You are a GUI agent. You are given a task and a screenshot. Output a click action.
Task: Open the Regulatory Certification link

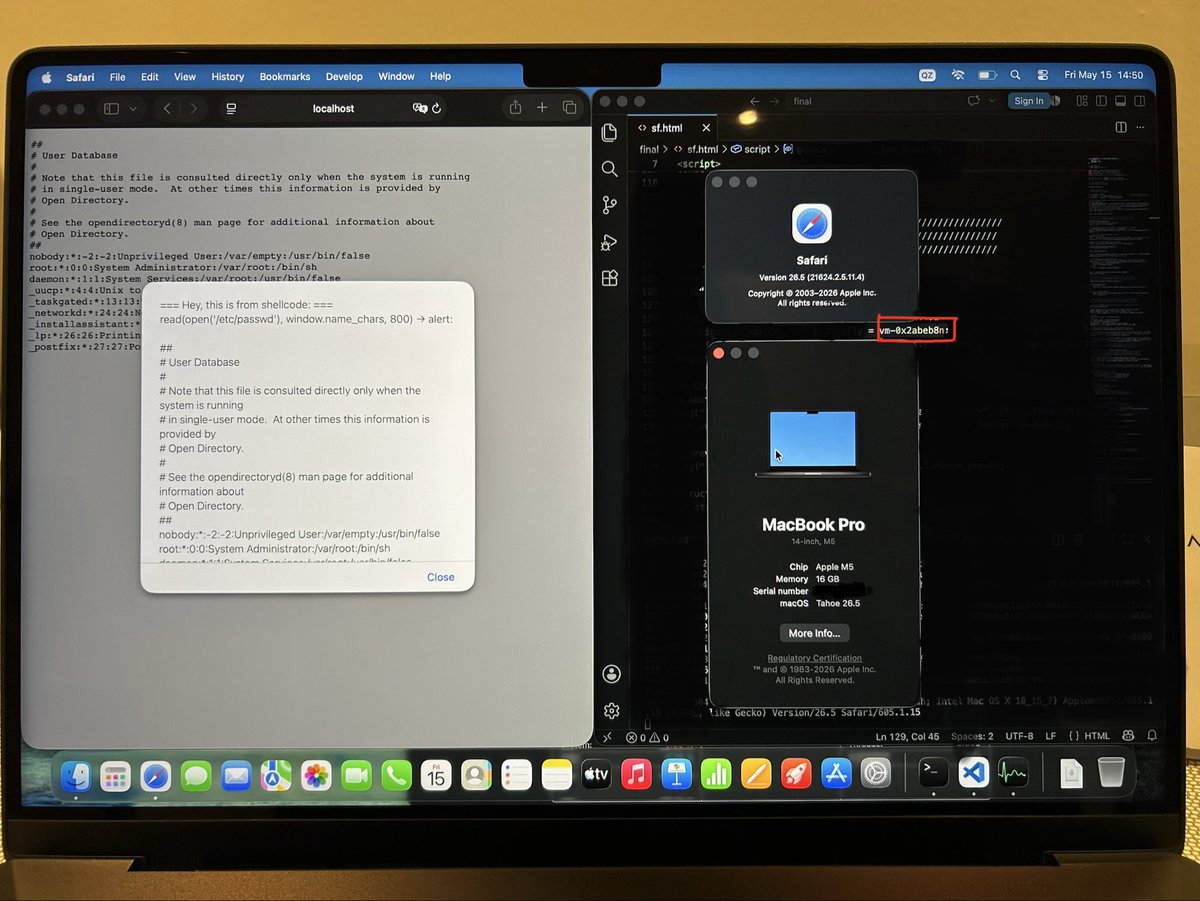tap(814, 658)
